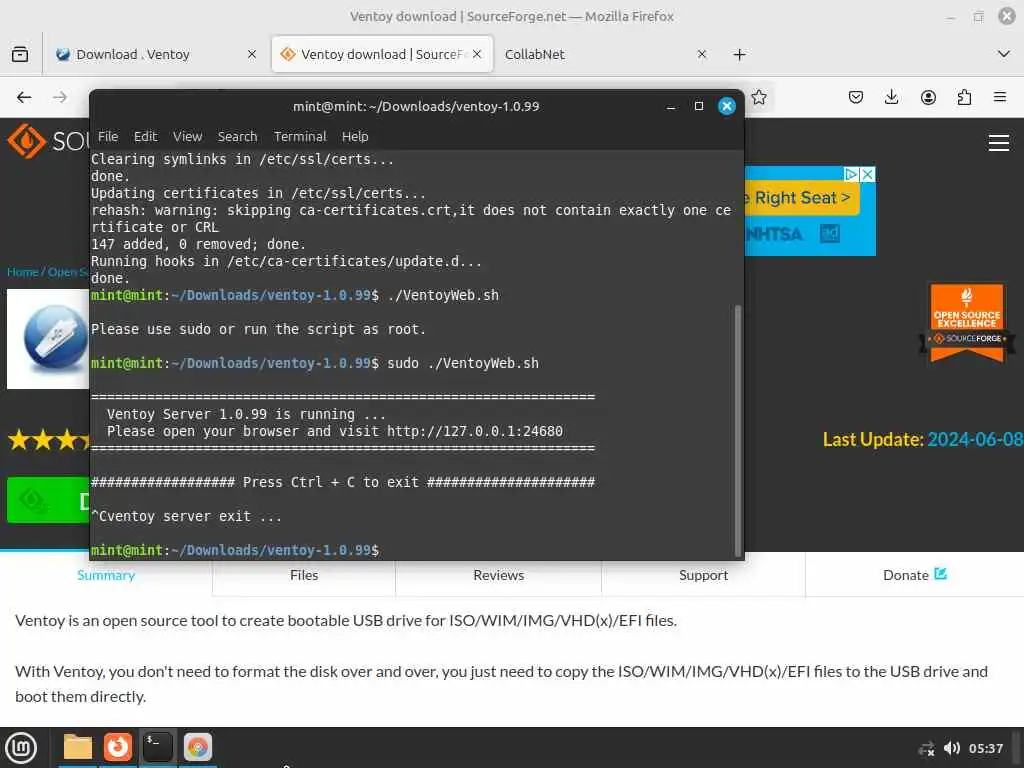Click the green Download button
This screenshot has width=1024, height=768.
[x=48, y=500]
